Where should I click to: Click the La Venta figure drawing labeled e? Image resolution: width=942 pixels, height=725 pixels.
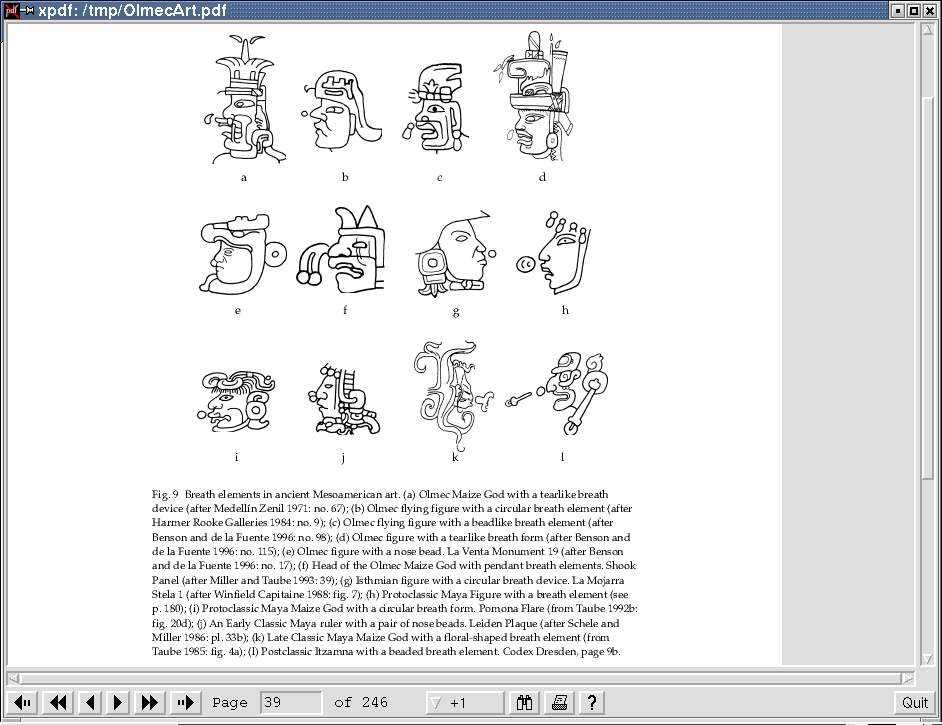pyautogui.click(x=243, y=255)
